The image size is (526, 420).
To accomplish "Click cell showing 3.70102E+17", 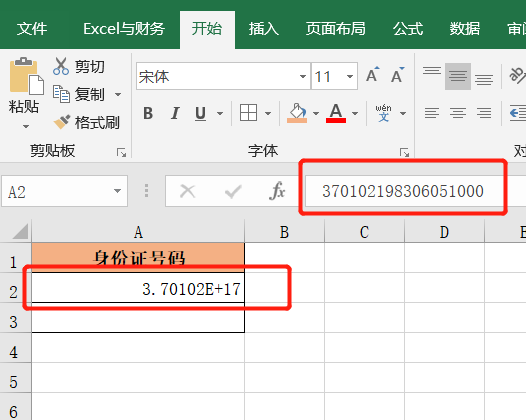I will pyautogui.click(x=138, y=288).
